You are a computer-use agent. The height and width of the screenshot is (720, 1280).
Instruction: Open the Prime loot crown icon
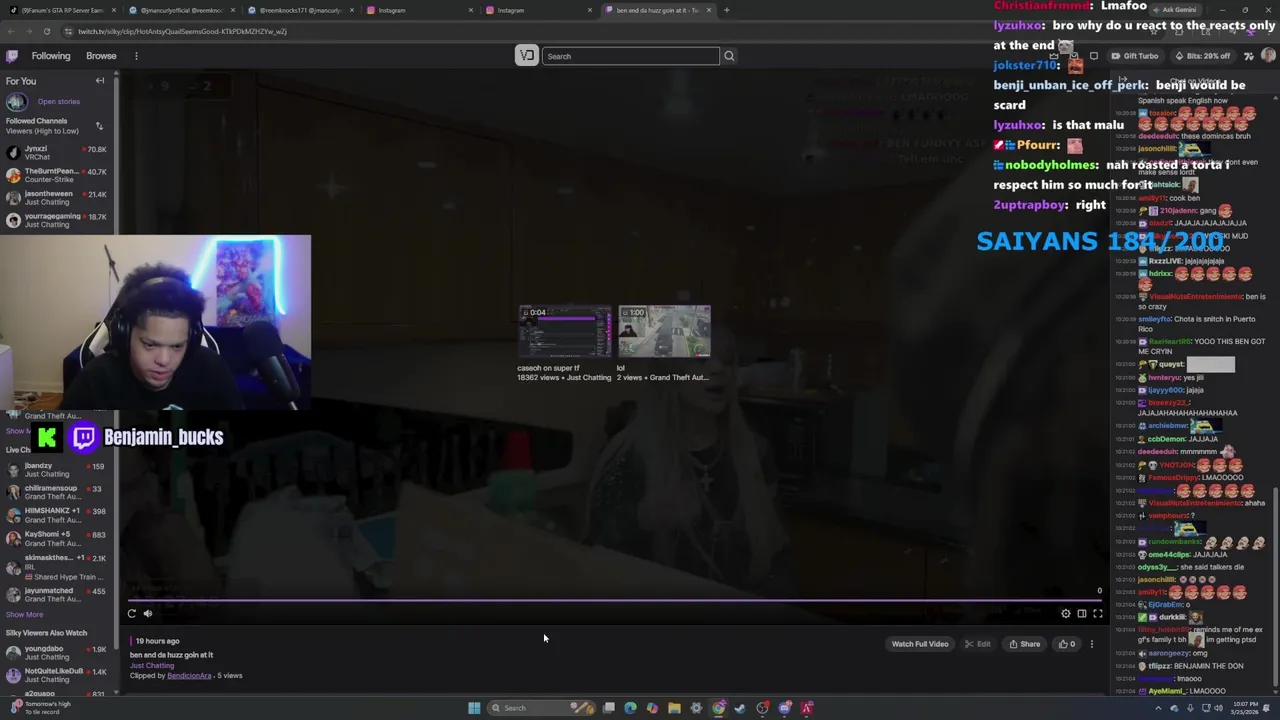tap(1053, 56)
